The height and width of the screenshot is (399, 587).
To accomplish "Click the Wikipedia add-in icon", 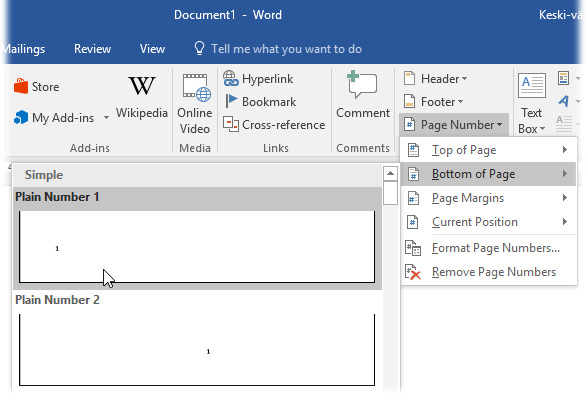I will click(x=142, y=86).
